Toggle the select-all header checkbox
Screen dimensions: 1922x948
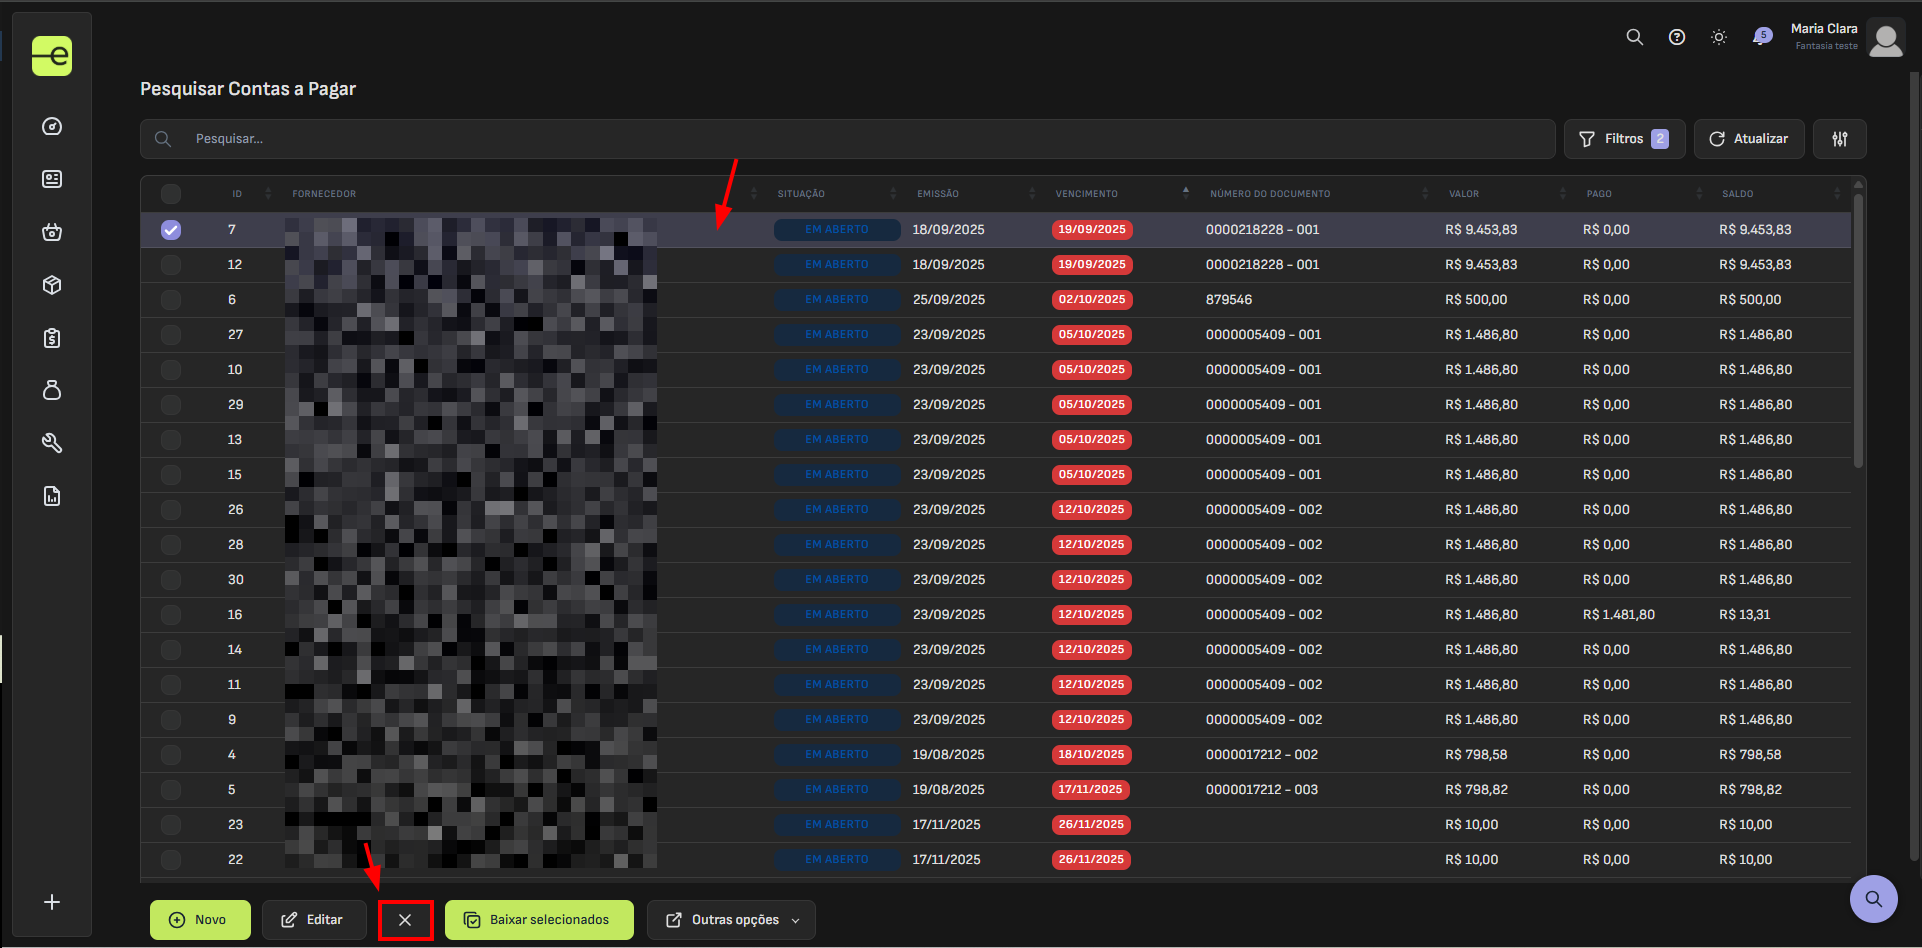pos(171,194)
